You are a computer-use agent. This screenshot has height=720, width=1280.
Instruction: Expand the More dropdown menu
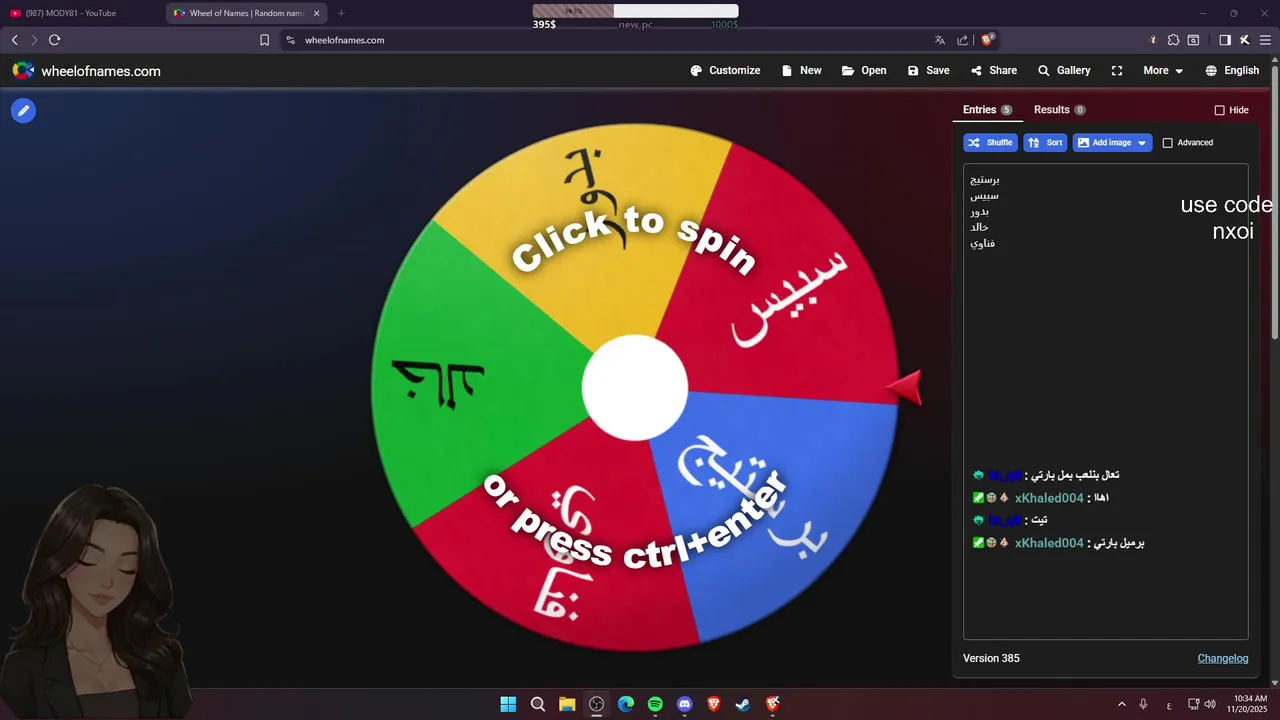[1163, 71]
